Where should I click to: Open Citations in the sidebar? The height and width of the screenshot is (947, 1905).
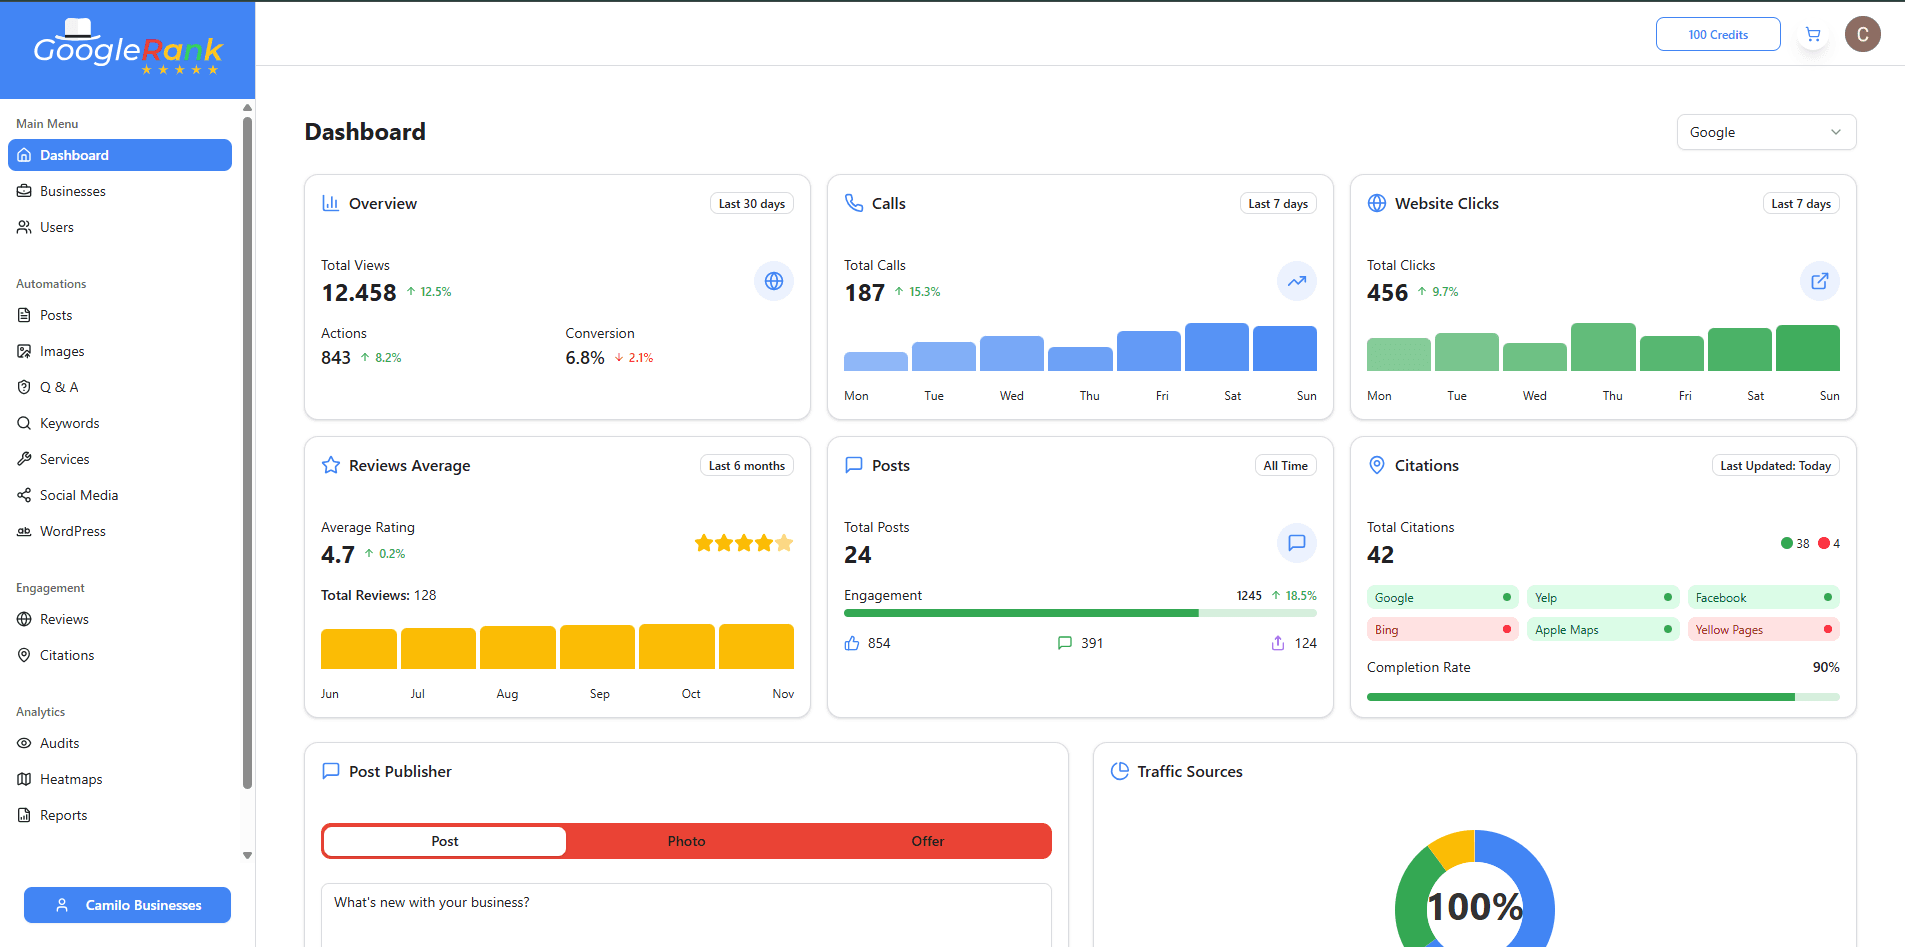120,655
